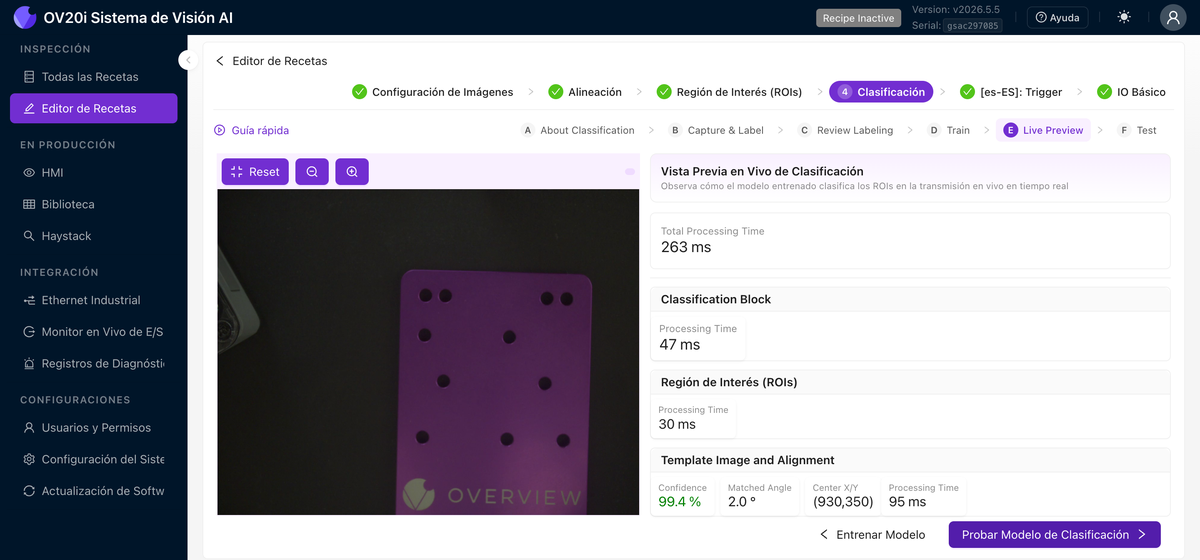Click the Version v2026.5.5 text

coord(956,9)
